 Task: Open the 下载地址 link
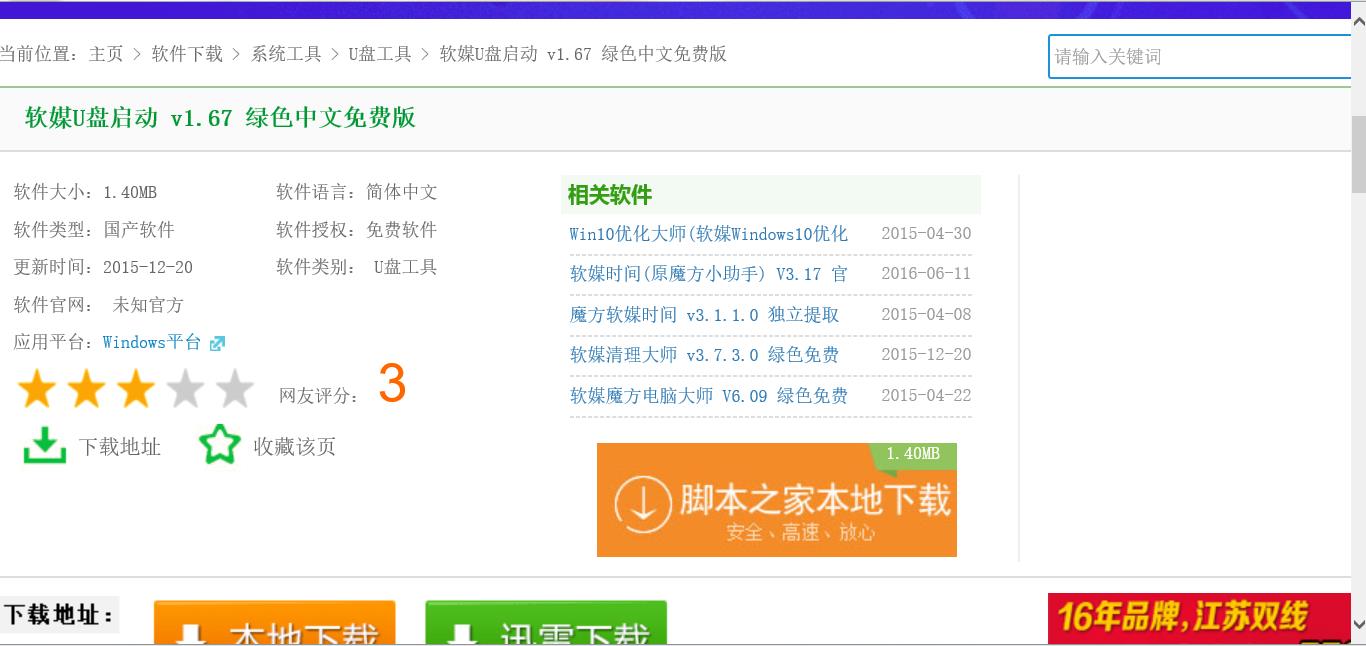(120, 447)
